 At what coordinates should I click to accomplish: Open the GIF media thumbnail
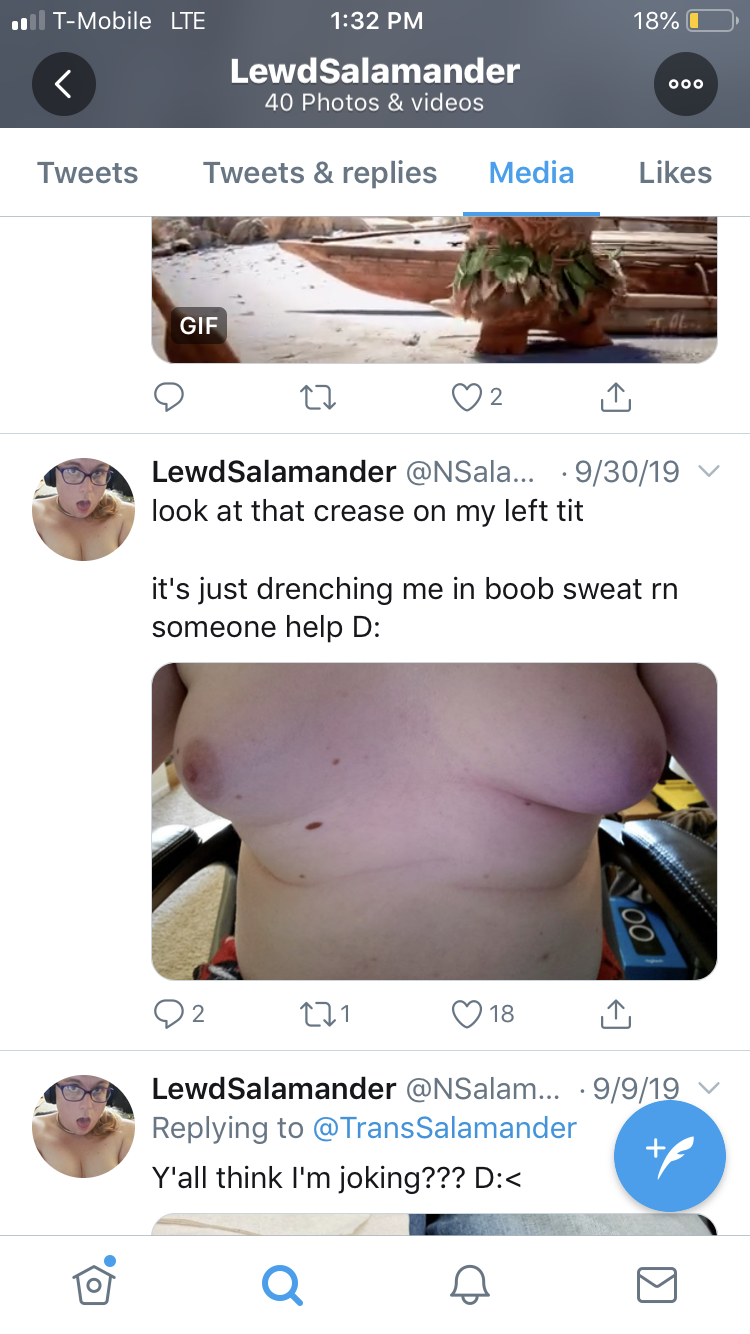[434, 290]
